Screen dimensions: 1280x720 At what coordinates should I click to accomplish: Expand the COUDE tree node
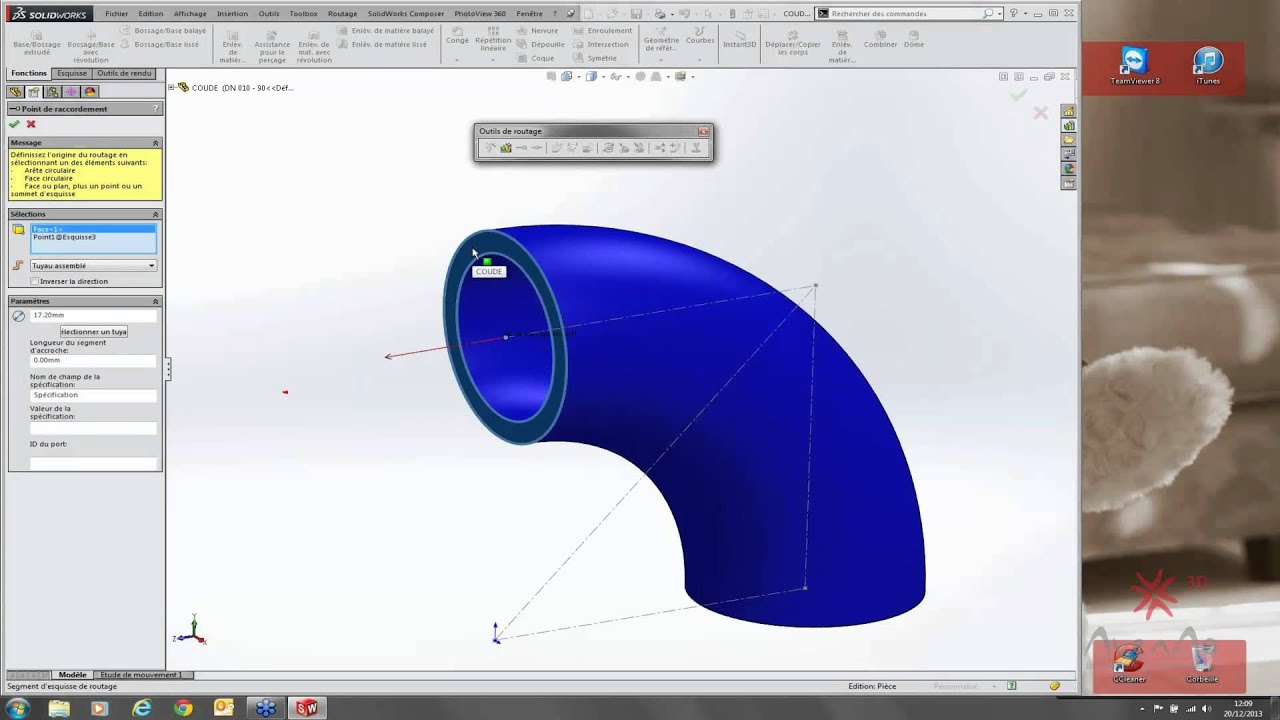coord(171,87)
